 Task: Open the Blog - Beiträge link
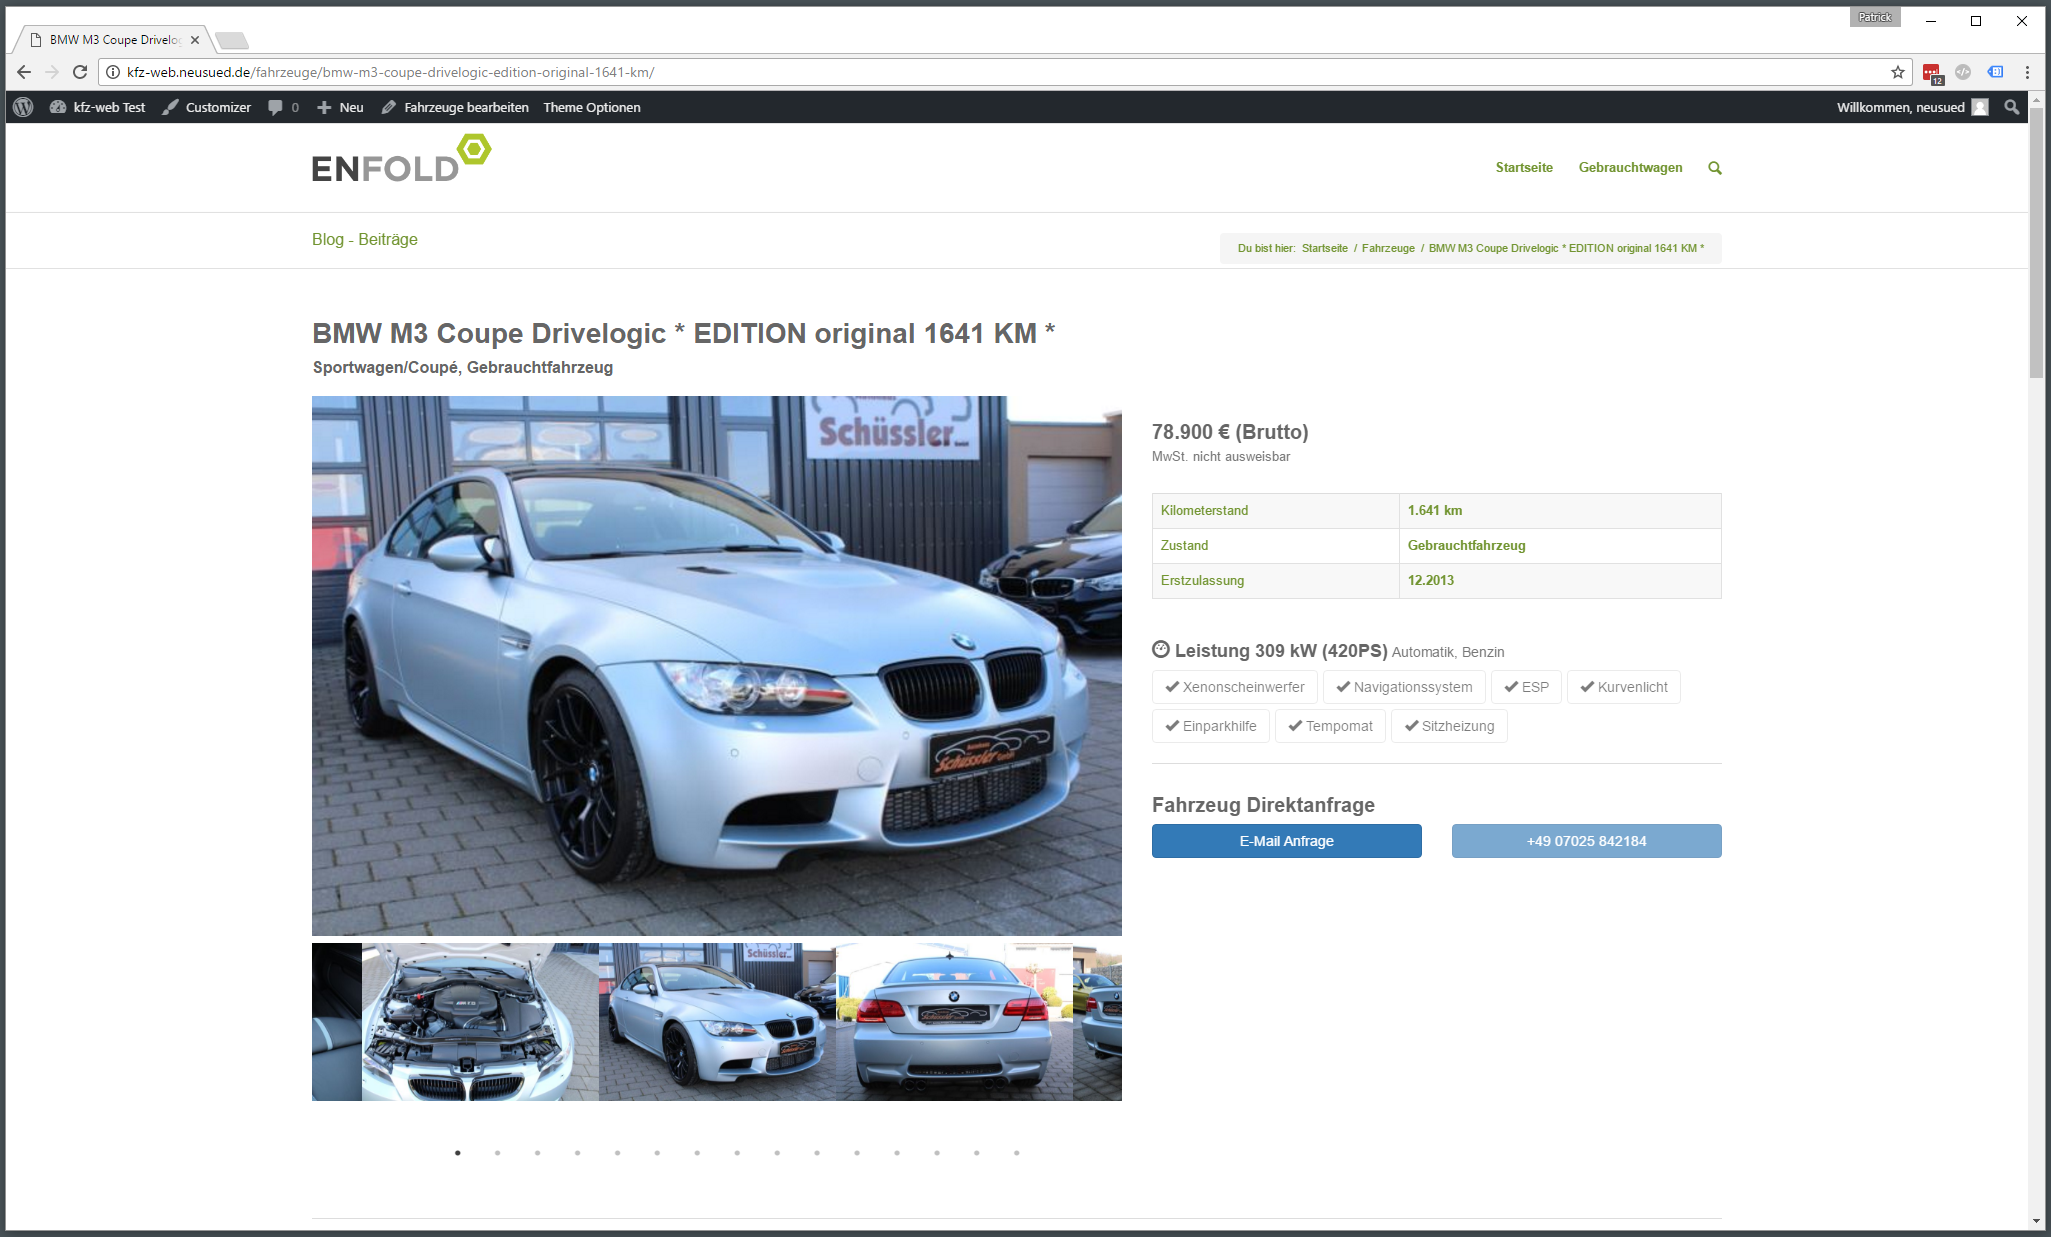click(x=365, y=239)
